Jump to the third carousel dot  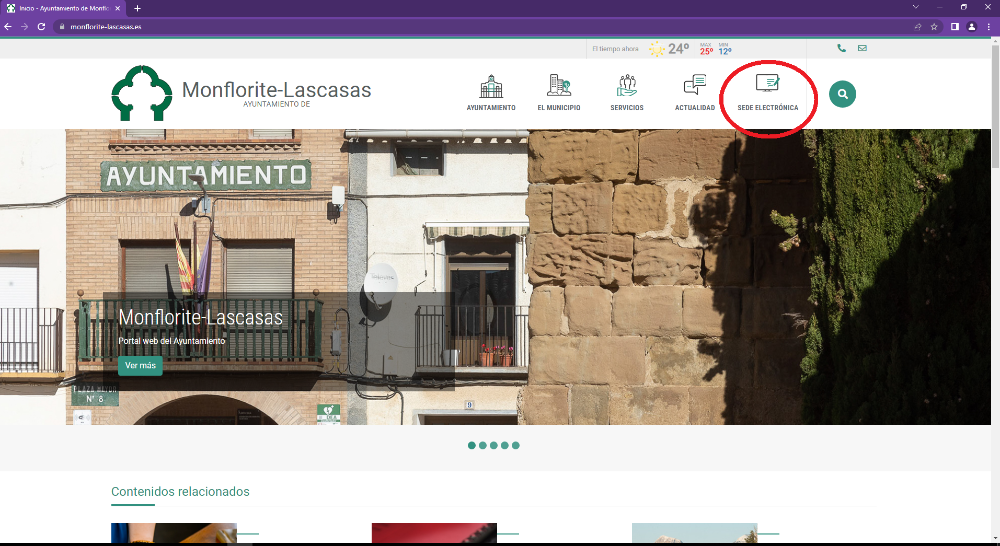[494, 445]
